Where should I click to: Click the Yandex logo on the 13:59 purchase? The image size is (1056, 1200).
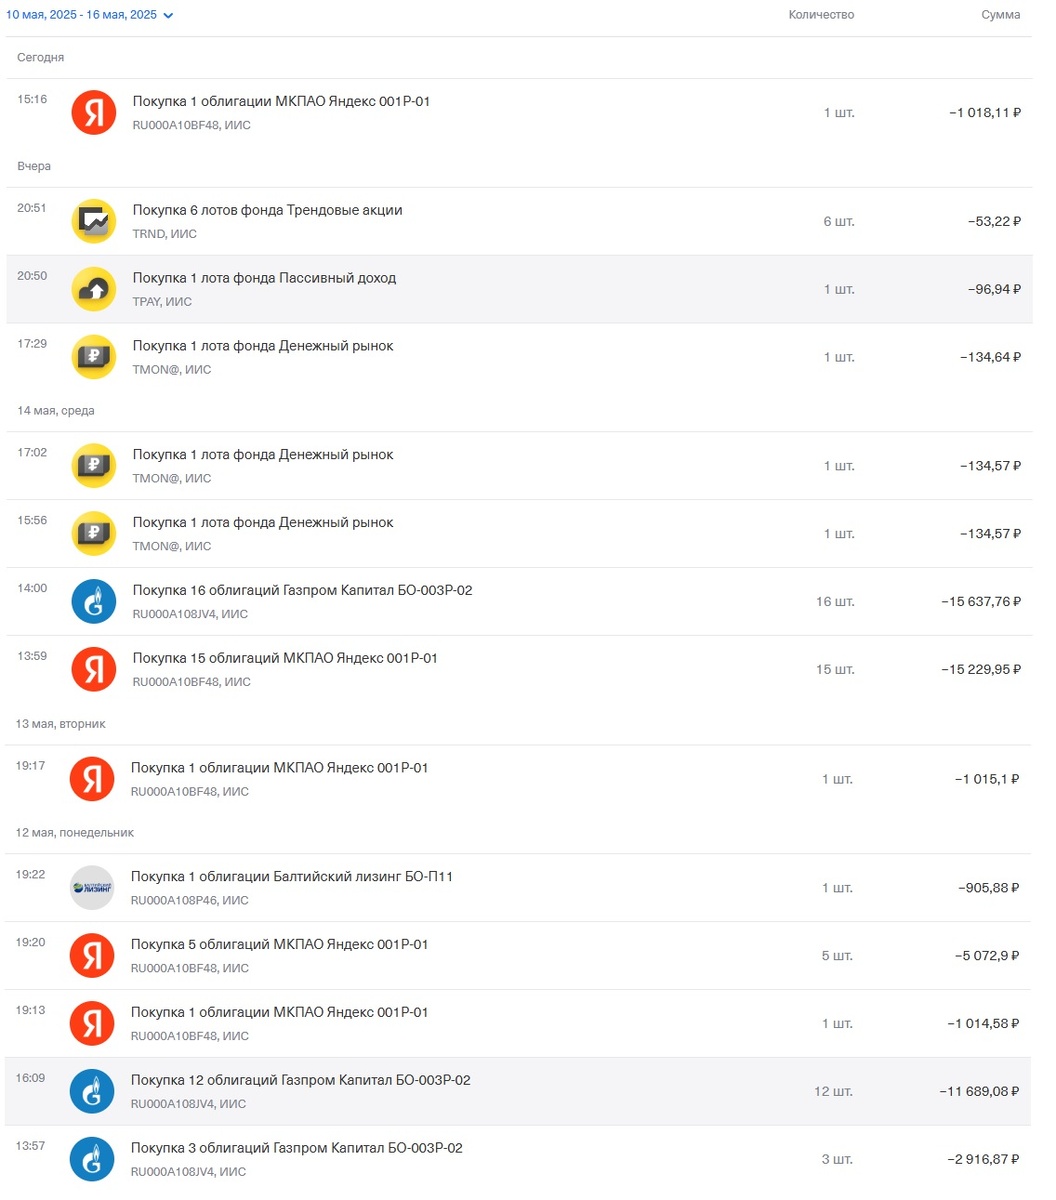tap(94, 669)
